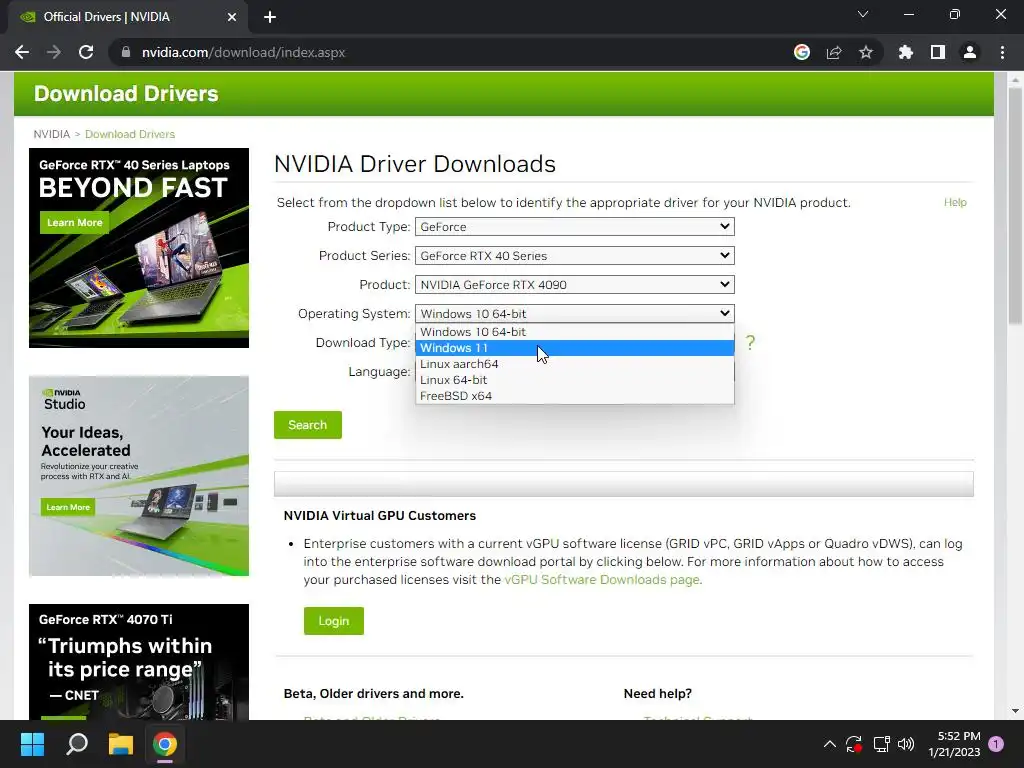Choose FreeBSD x64 from the list
Screen dimensions: 1024x768
pos(575,396)
